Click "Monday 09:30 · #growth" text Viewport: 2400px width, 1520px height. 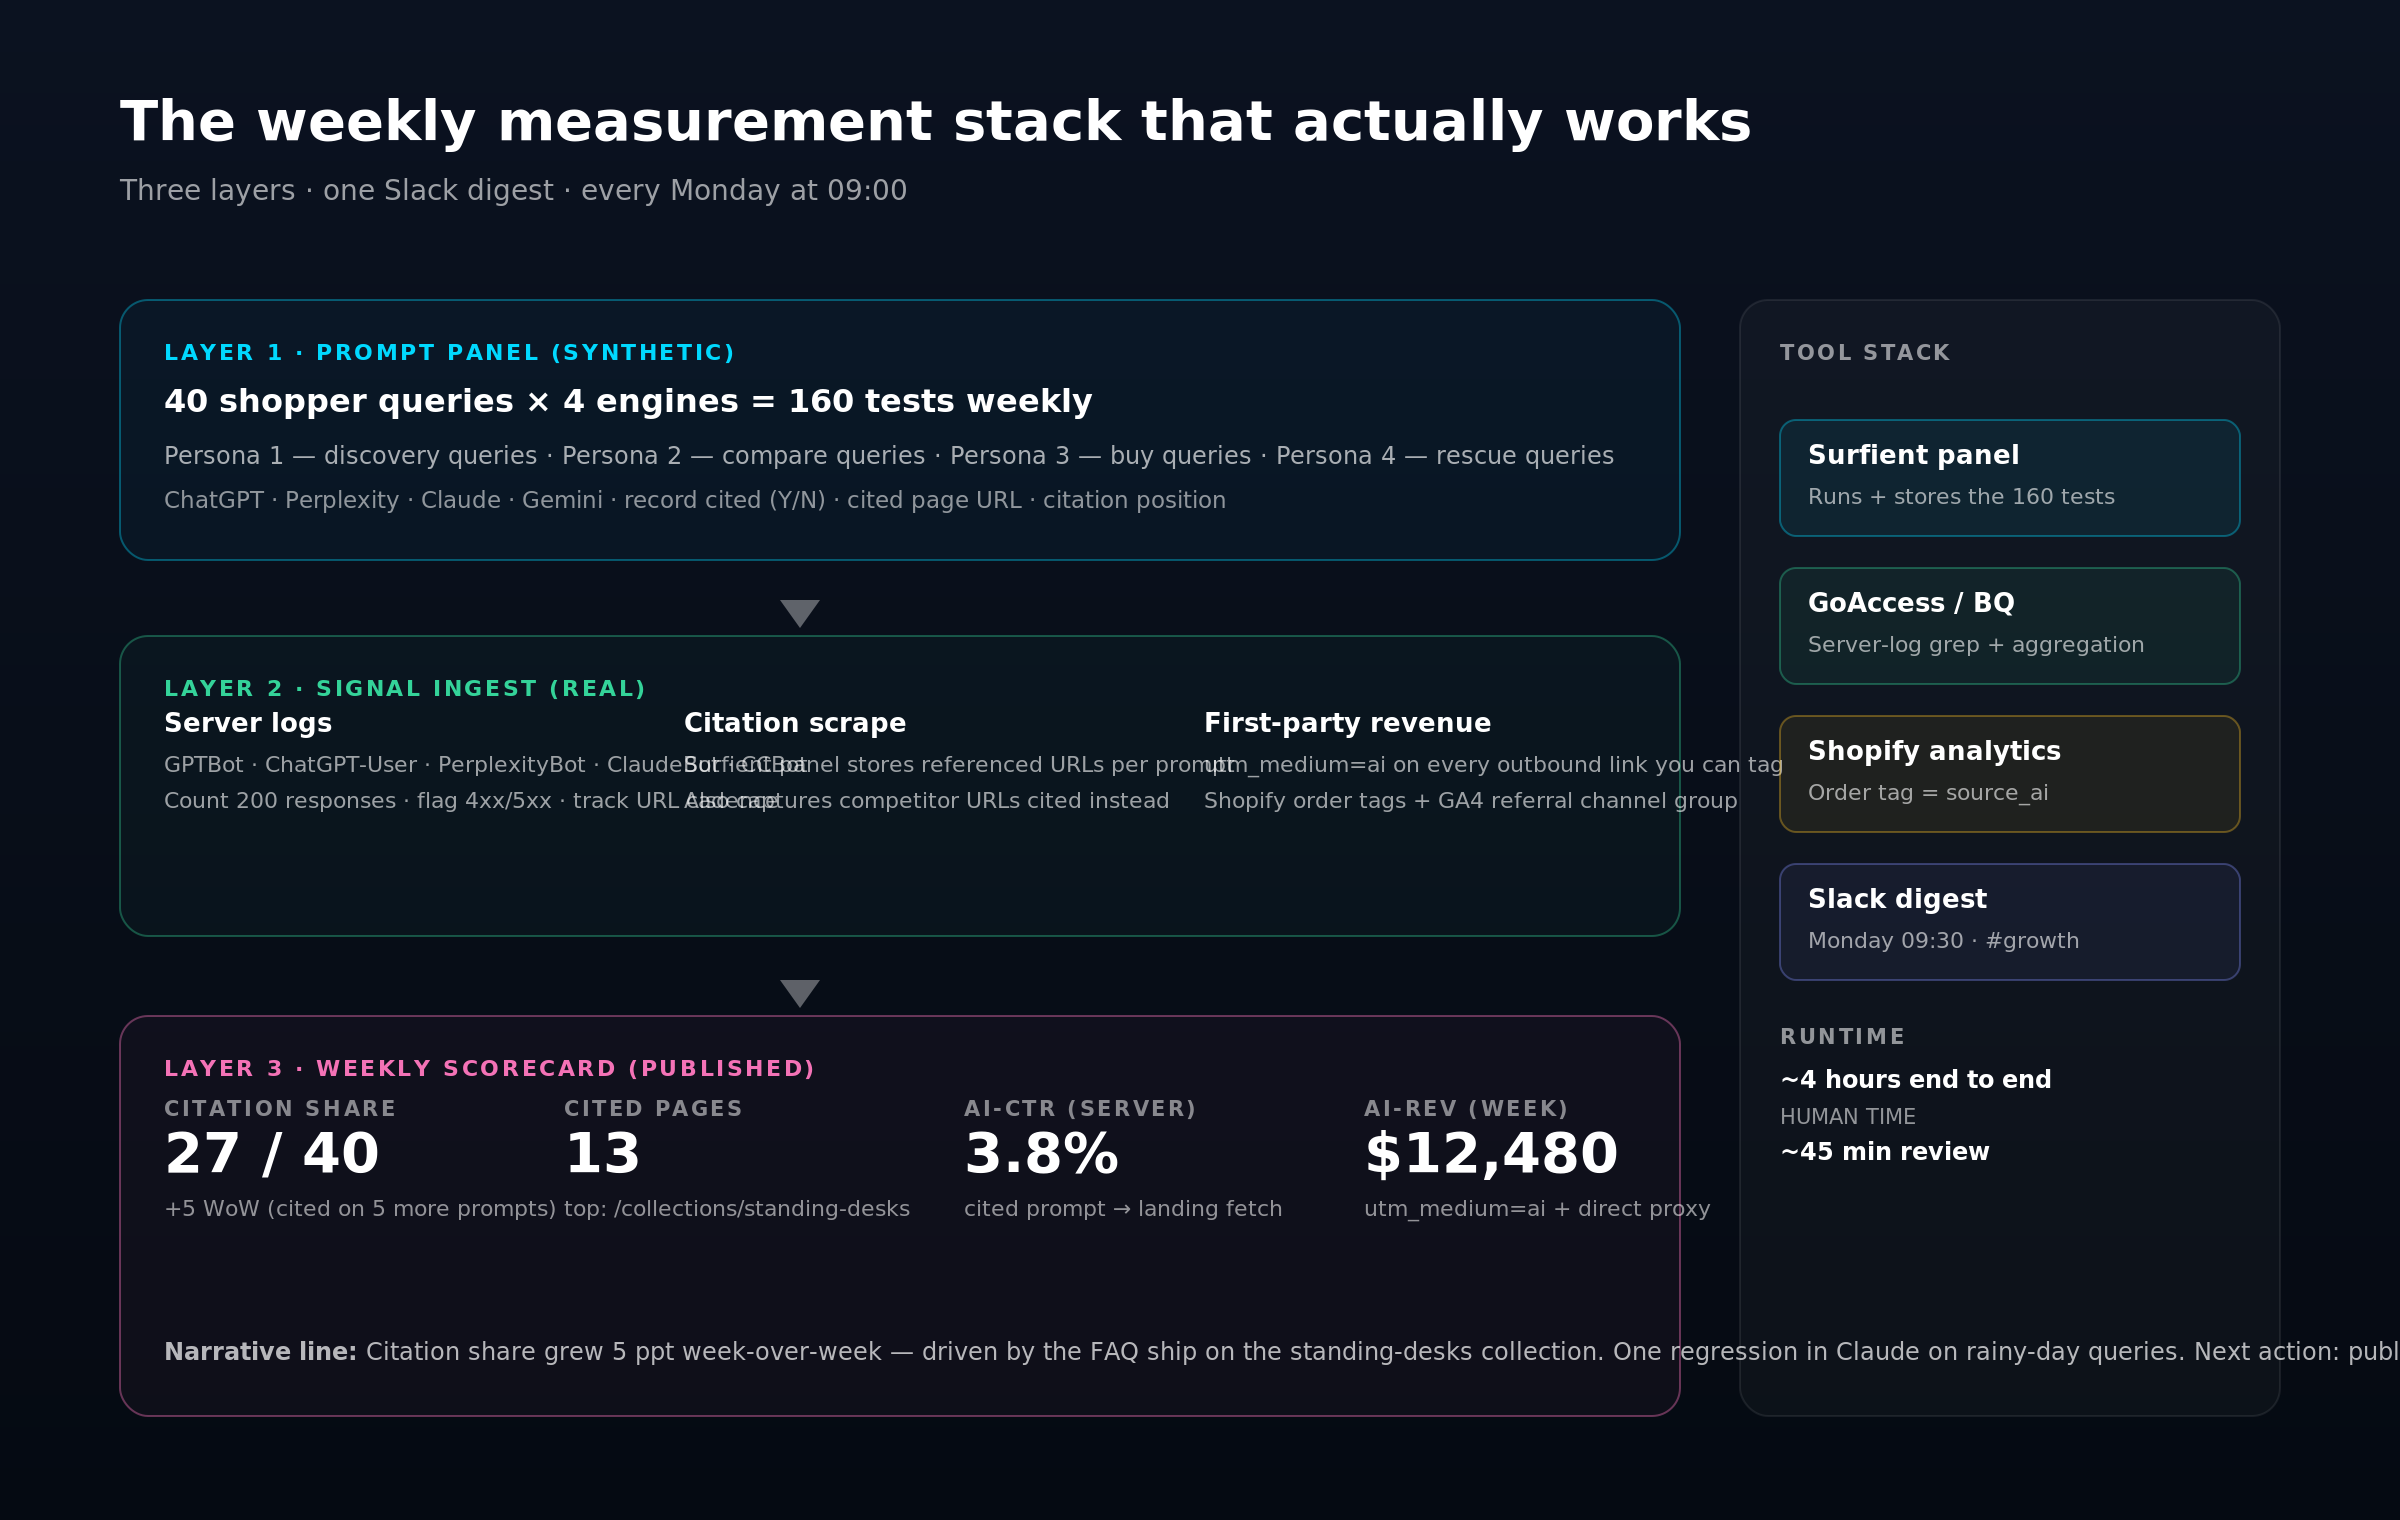[x=1943, y=941]
